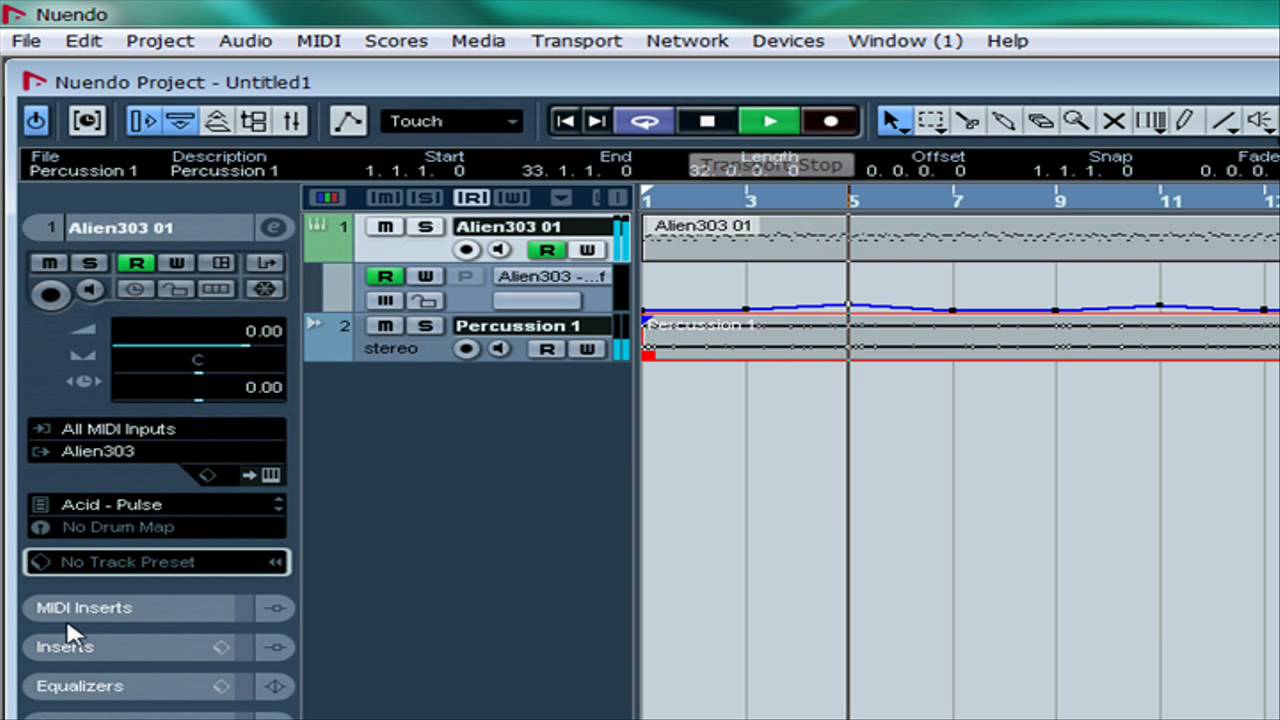Select the Play speaker tool
1280x720 pixels.
click(x=1262, y=121)
